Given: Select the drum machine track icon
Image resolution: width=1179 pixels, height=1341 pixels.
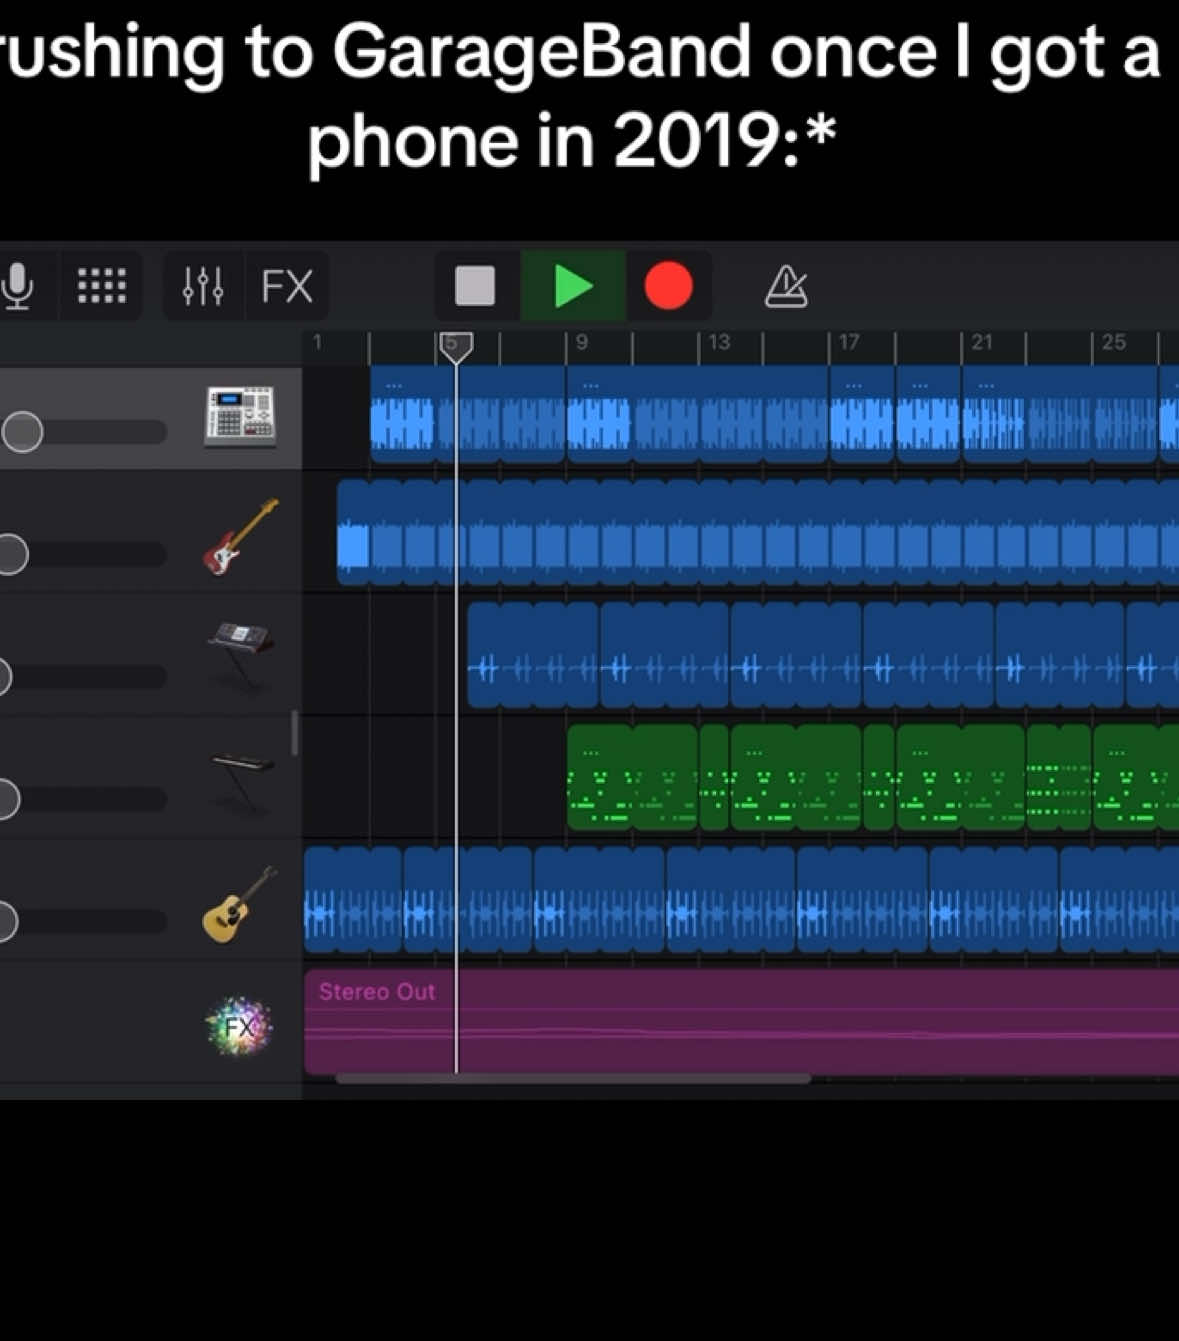Looking at the screenshot, I should click(x=240, y=416).
